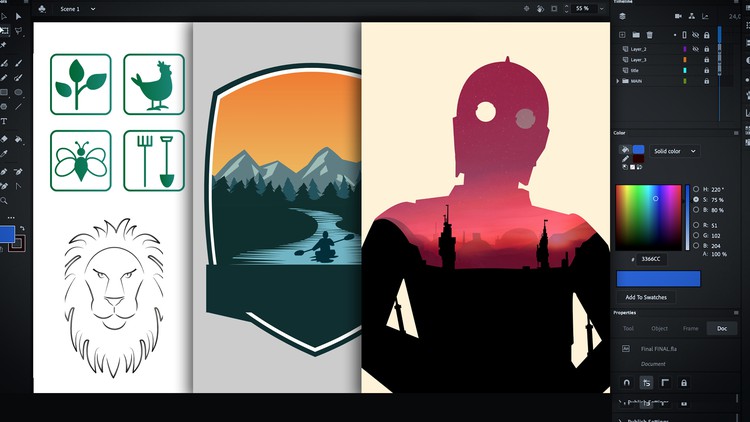Click the Add To Swatches button

pos(646,297)
